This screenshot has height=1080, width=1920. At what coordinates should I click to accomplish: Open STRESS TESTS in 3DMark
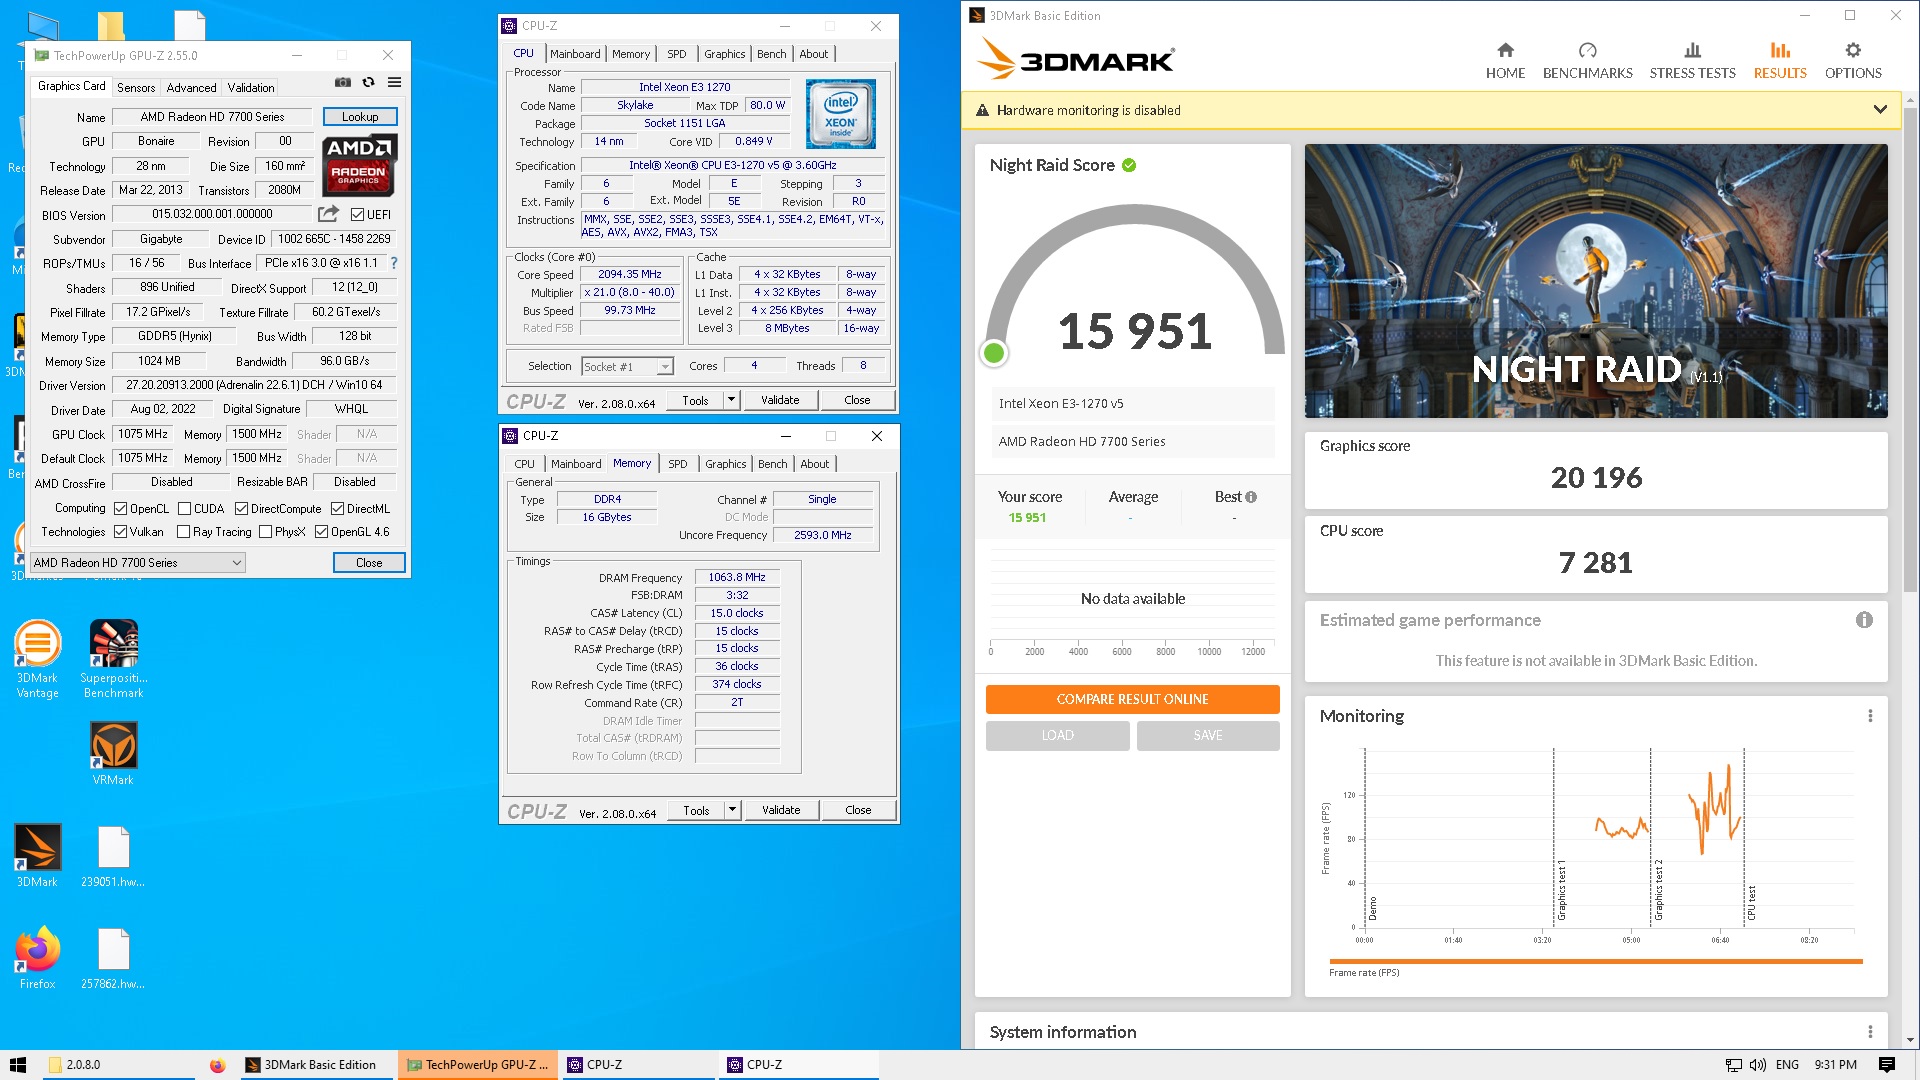[1692, 61]
